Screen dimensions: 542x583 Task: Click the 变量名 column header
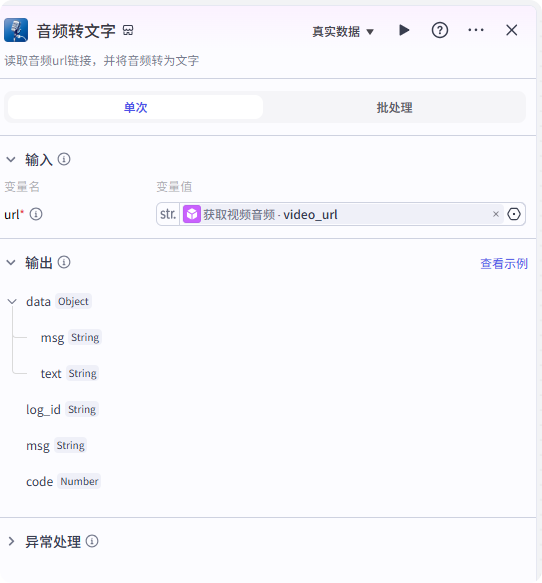coord(22,186)
